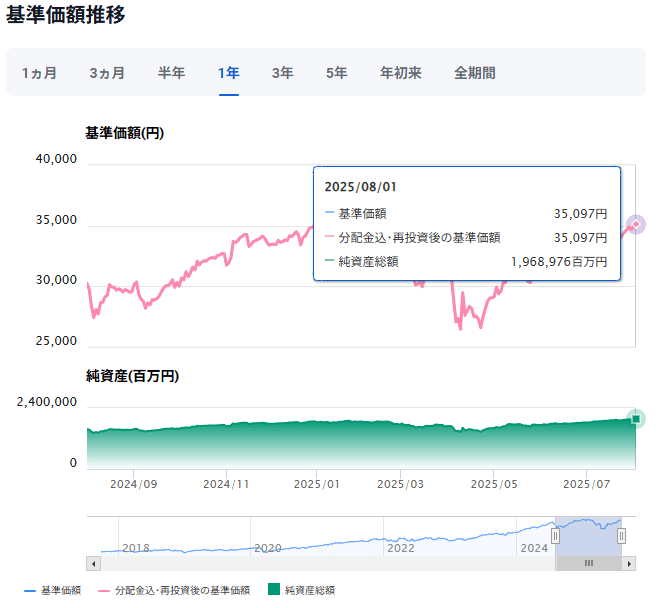Click the 2024/11 axis label
Viewport: 663px width, 608px height.
(226, 485)
